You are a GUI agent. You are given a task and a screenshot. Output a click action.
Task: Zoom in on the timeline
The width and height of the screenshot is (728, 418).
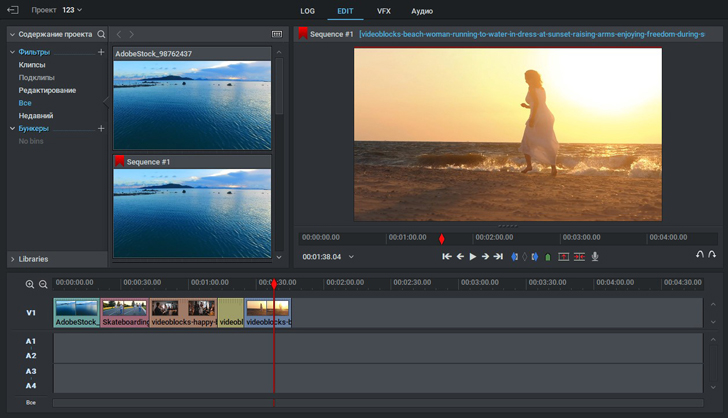(30, 284)
